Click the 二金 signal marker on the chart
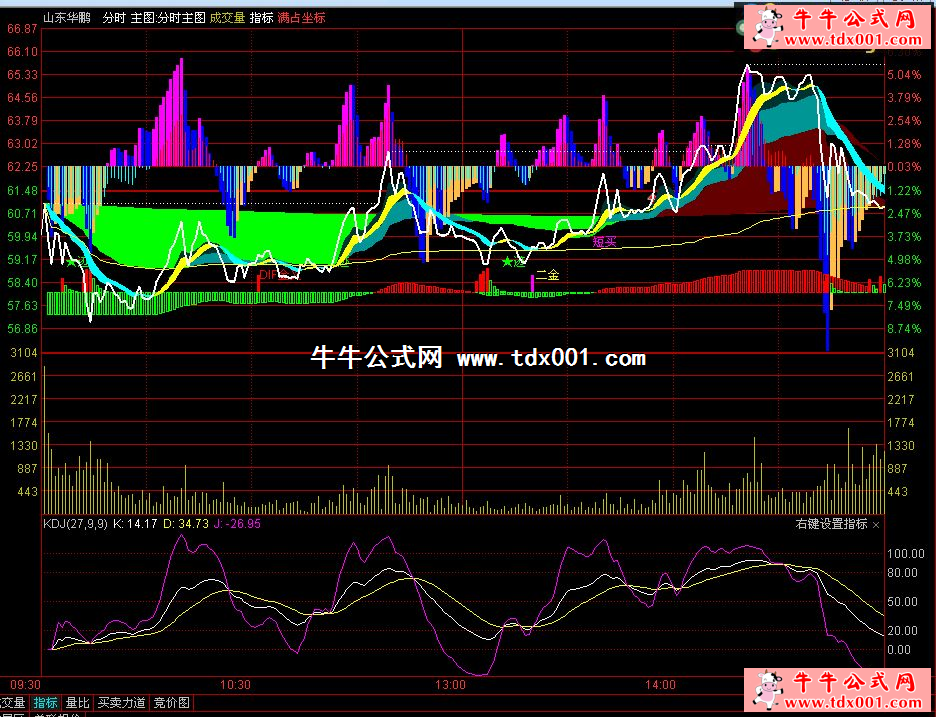The height and width of the screenshot is (717, 936). click(547, 275)
